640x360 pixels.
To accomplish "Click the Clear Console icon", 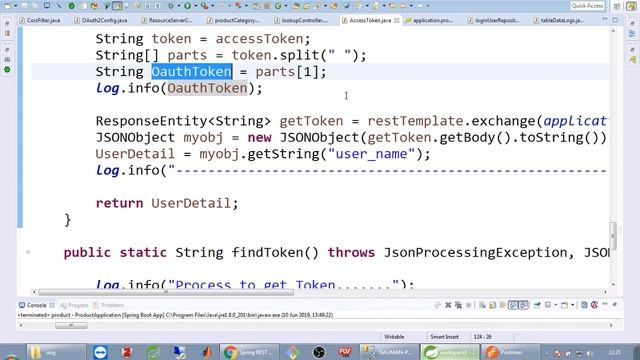I will point(482,305).
